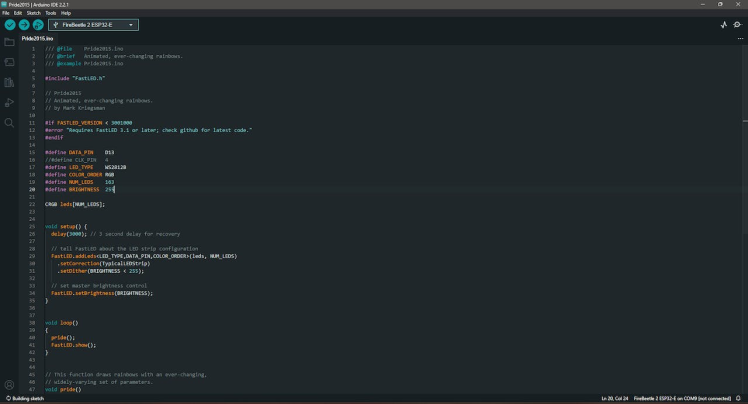The height and width of the screenshot is (404, 748).
Task: Start debugging with the Debug toolbar button
Action: [38, 24]
